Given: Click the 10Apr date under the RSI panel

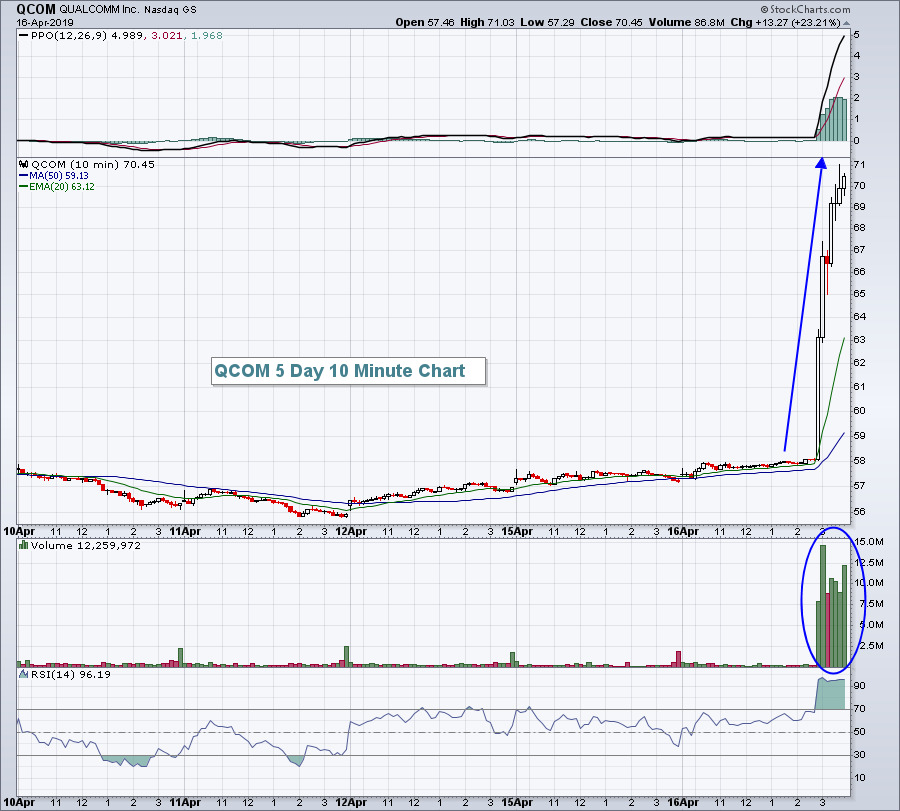Looking at the screenshot, I should (19, 802).
